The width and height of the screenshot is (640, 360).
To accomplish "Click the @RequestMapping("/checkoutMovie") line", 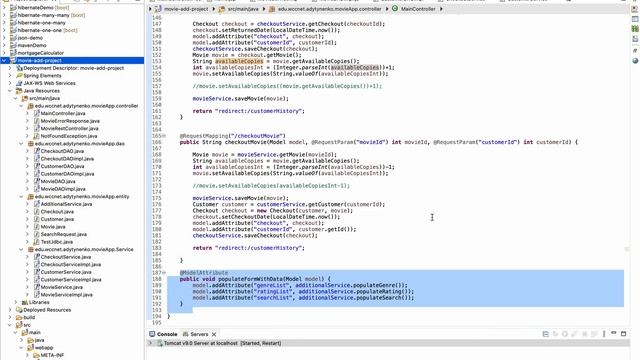I will 232,136.
